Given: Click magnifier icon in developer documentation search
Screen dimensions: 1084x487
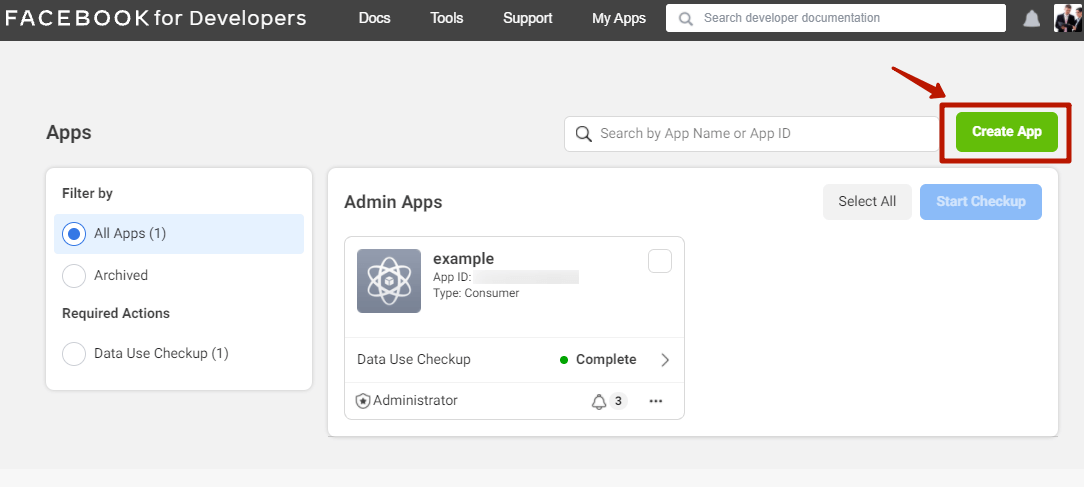Looking at the screenshot, I should 686,19.
